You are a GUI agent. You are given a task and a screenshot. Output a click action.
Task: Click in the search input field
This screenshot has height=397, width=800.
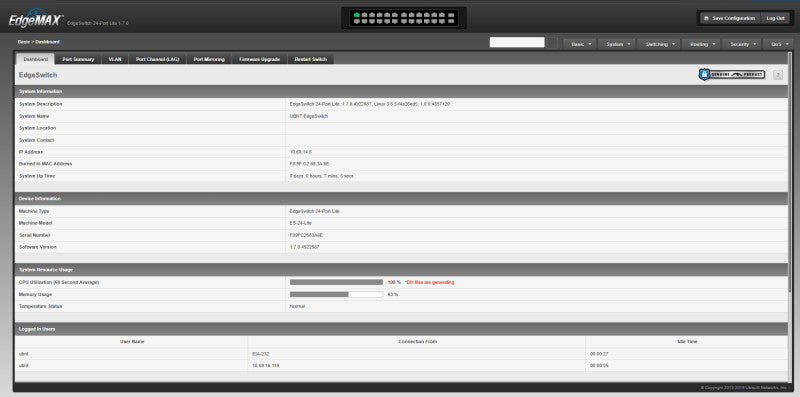coord(517,43)
